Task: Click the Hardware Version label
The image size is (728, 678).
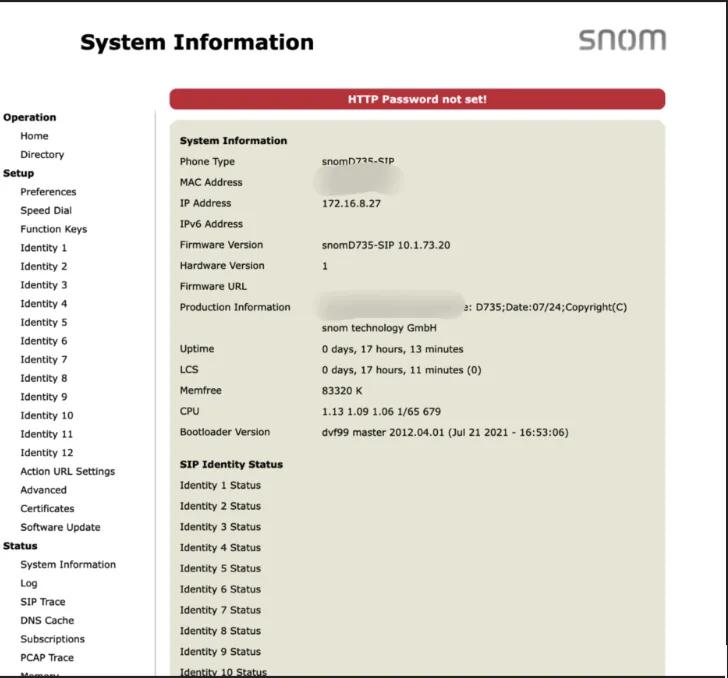Action: (222, 266)
